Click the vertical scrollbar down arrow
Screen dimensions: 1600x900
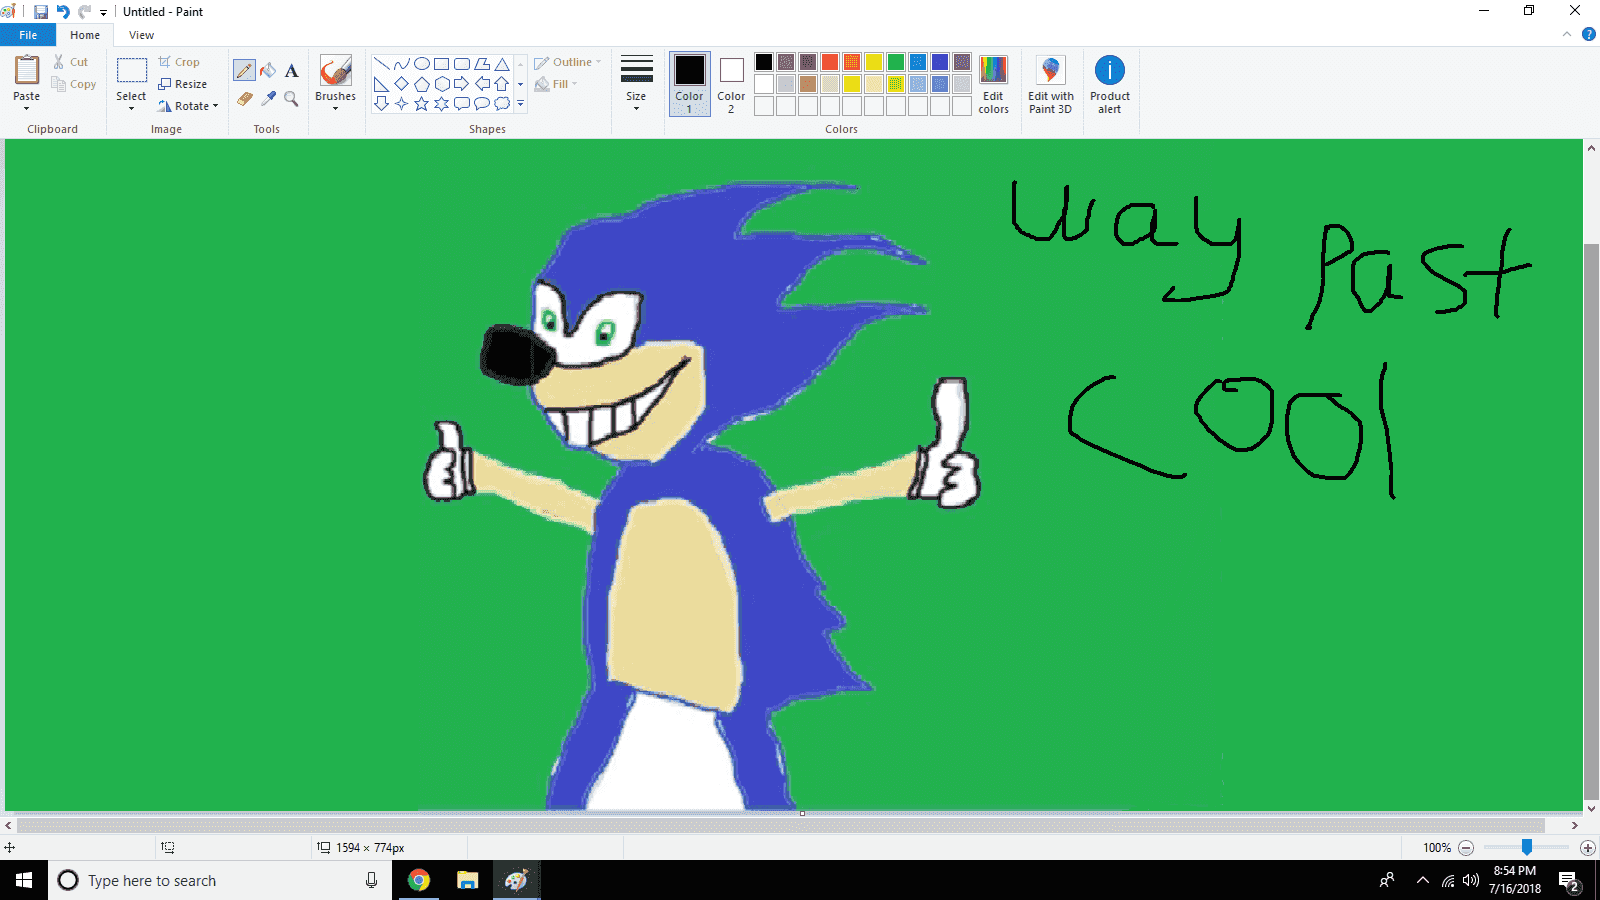pos(1591,808)
